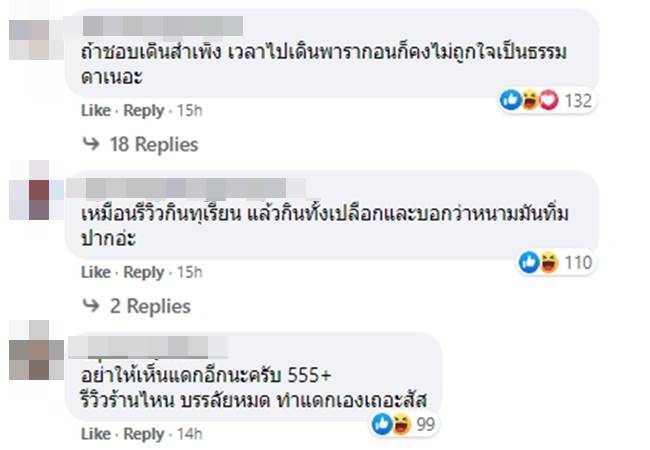Like the first comment about สำเพ็ง
Screen dimensions: 650x450
click(x=95, y=110)
